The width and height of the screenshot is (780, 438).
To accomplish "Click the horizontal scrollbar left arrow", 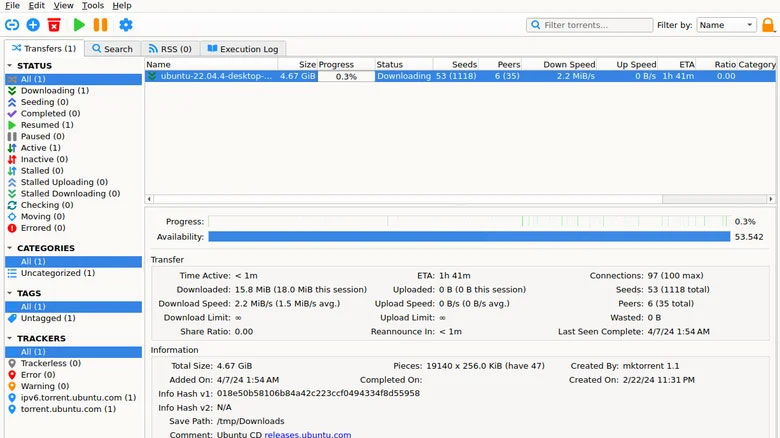I will 149,199.
